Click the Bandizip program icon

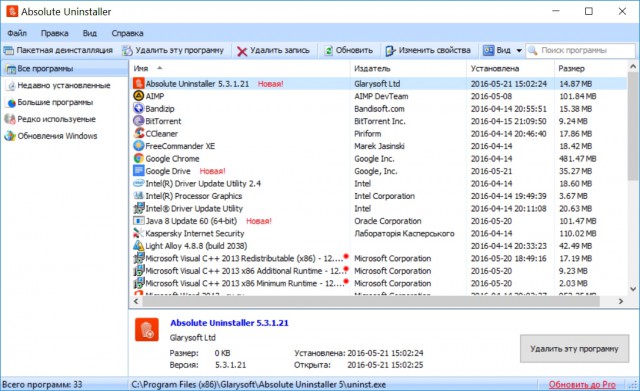tap(139, 109)
